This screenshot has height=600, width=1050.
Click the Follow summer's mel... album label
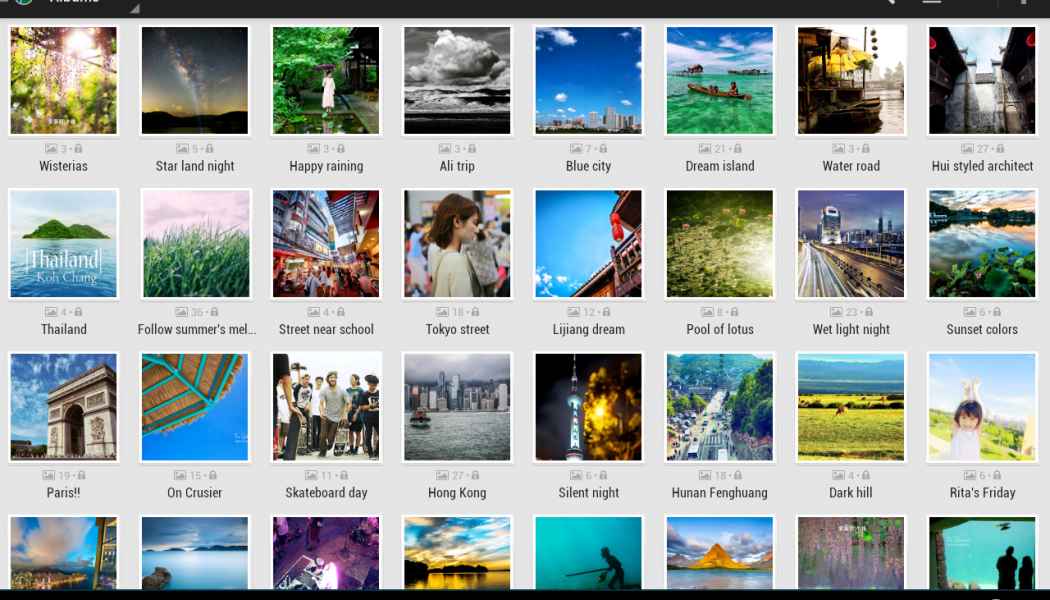point(196,329)
